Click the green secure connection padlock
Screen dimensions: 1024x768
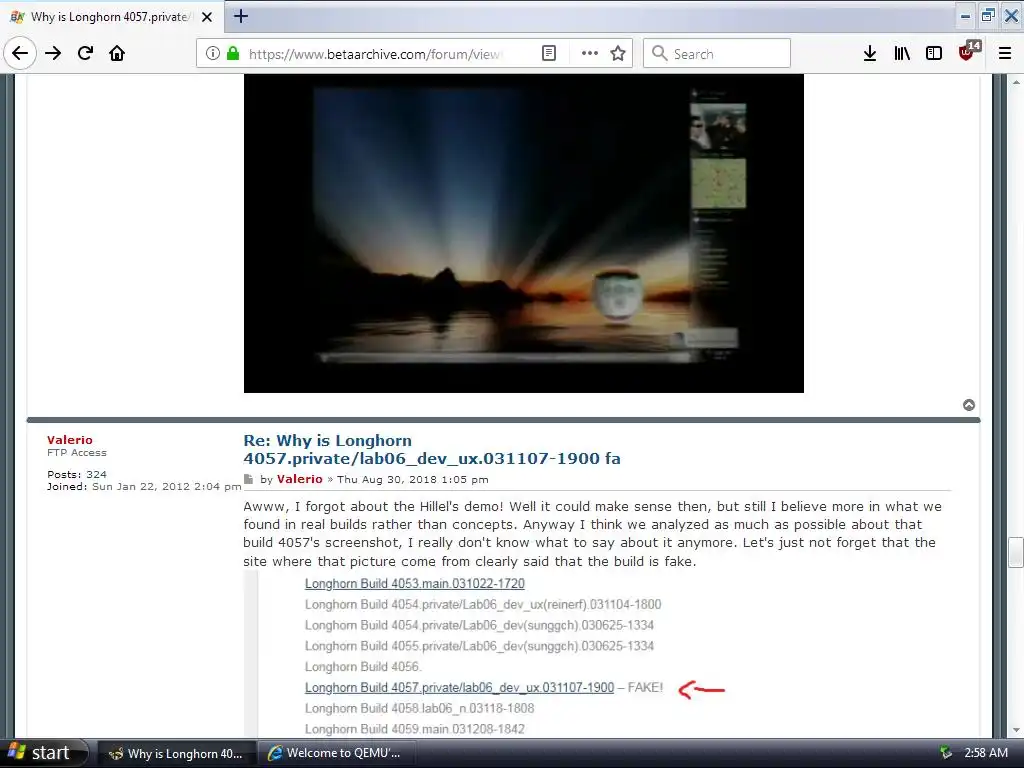click(x=232, y=54)
